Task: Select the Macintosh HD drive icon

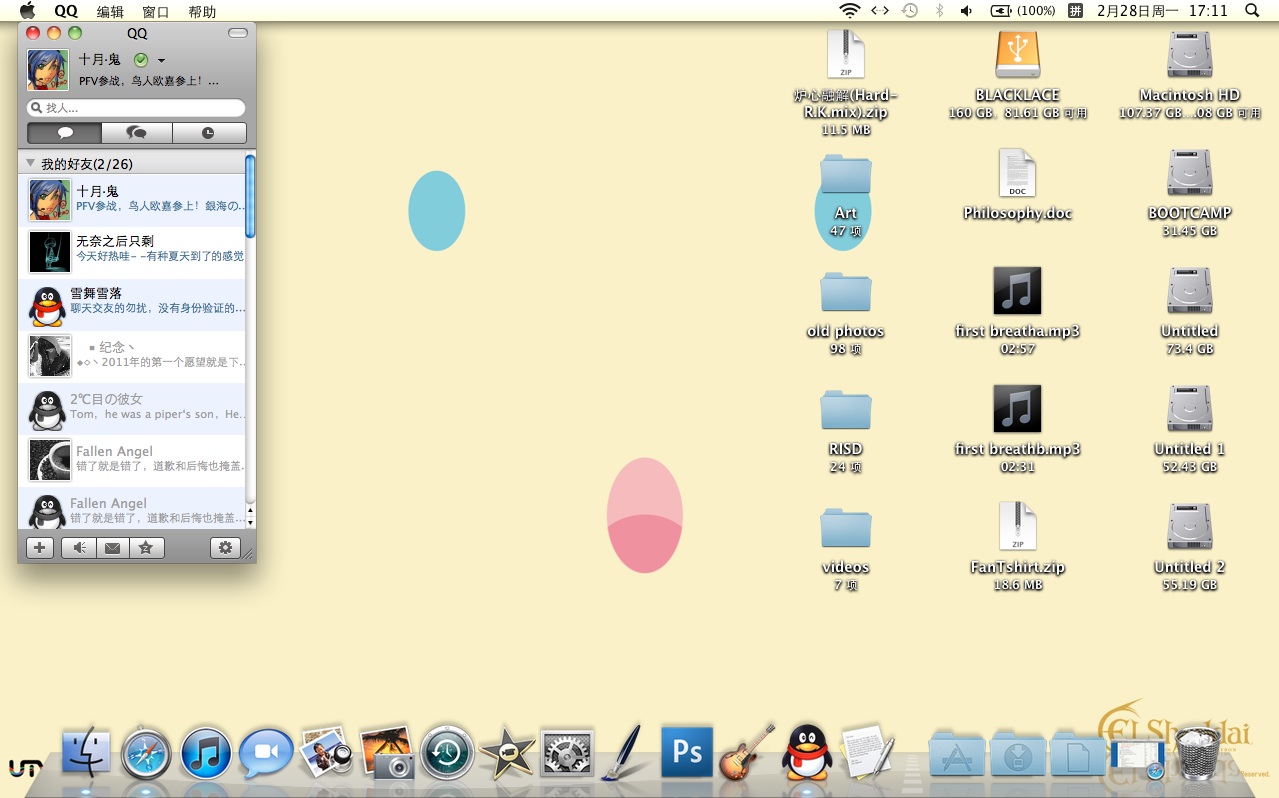Action: point(1189,56)
